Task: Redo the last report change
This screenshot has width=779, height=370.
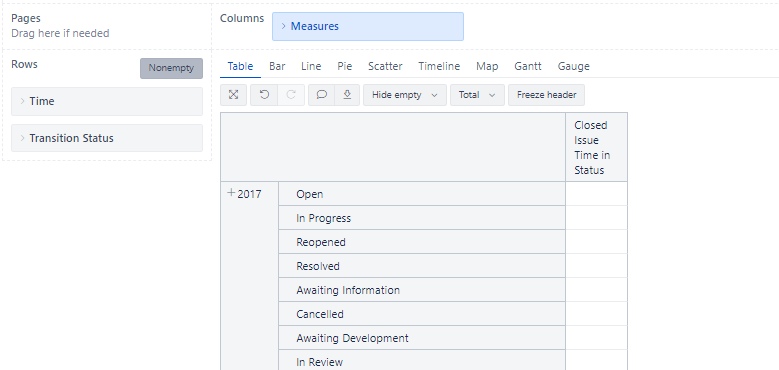Action: point(291,95)
